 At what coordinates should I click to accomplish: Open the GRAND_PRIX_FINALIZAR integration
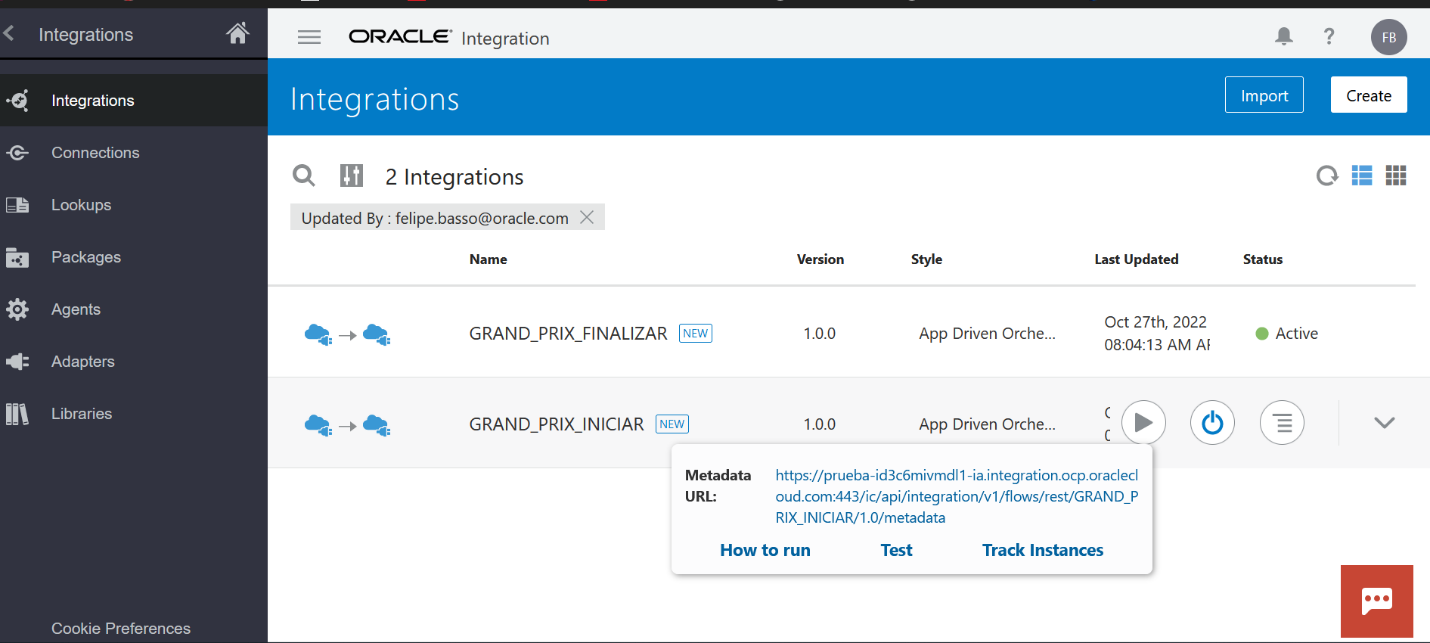568,334
